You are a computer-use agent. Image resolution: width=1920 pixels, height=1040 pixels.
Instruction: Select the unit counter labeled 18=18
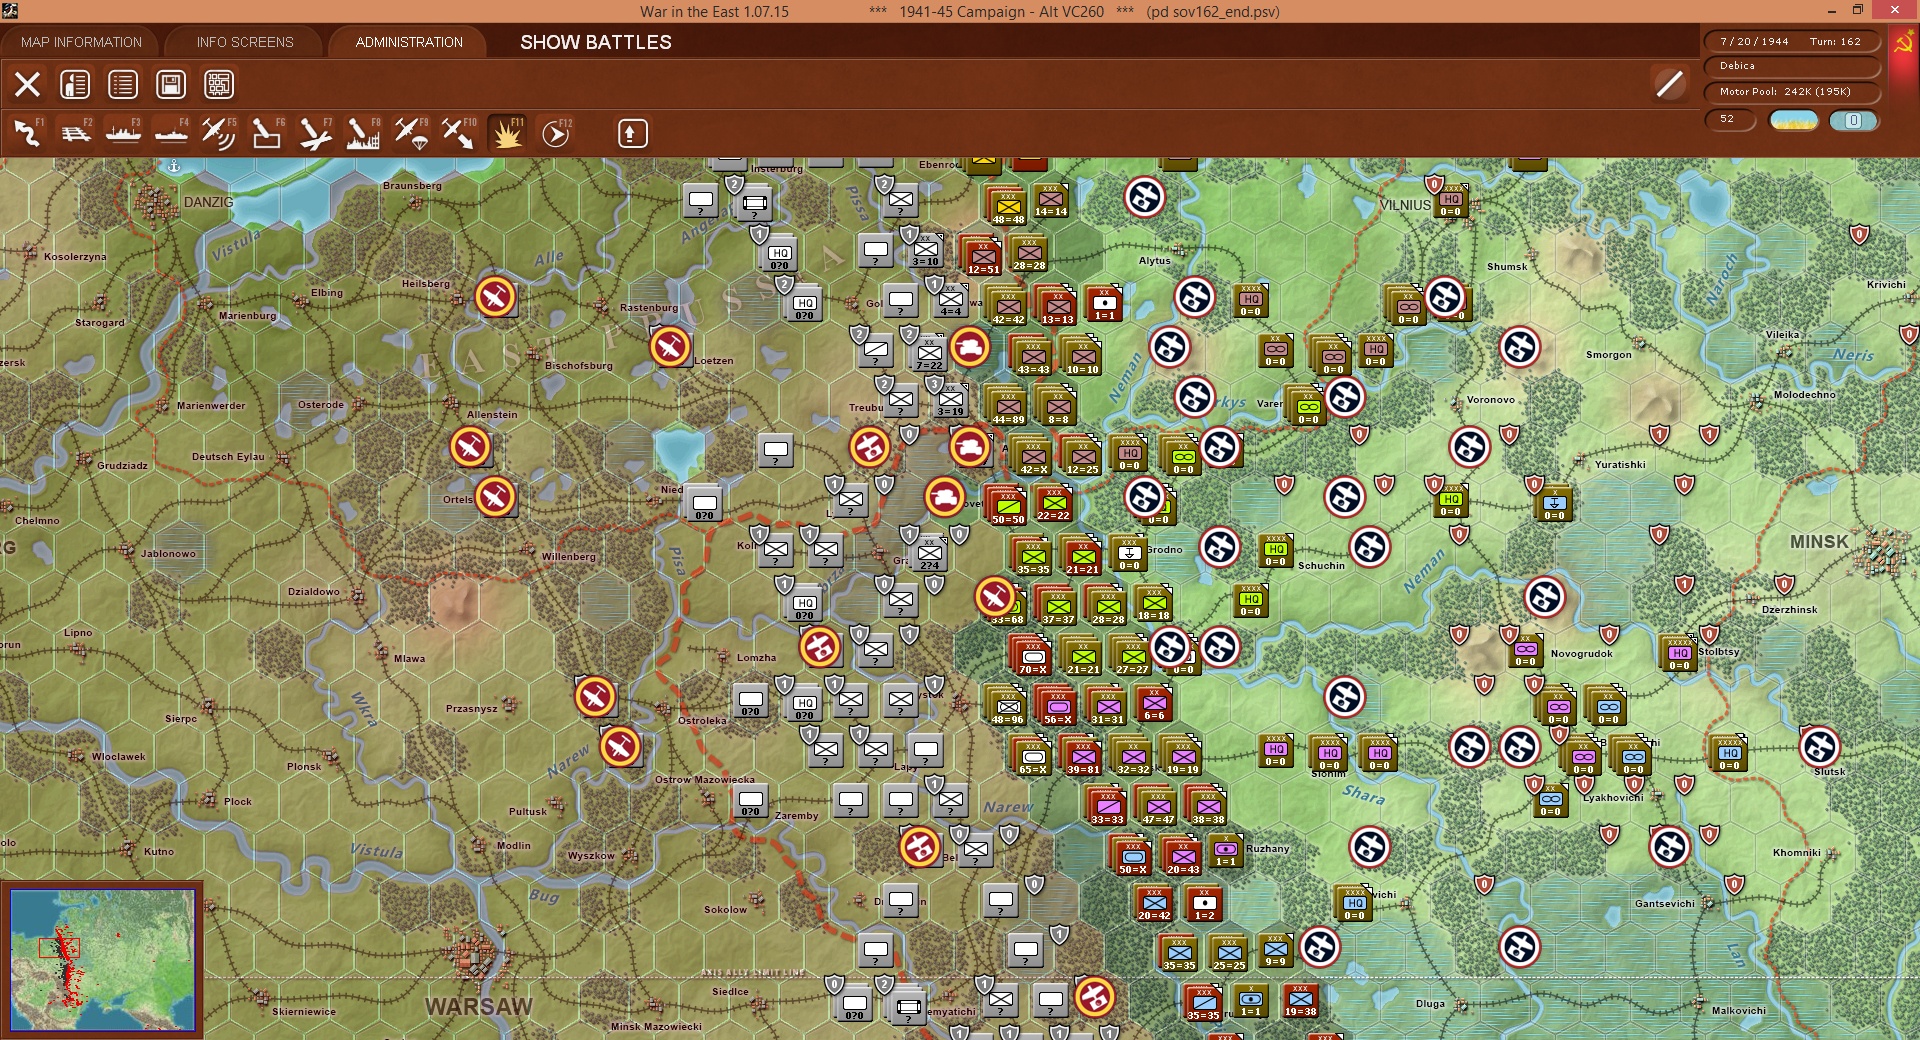(x=1153, y=603)
